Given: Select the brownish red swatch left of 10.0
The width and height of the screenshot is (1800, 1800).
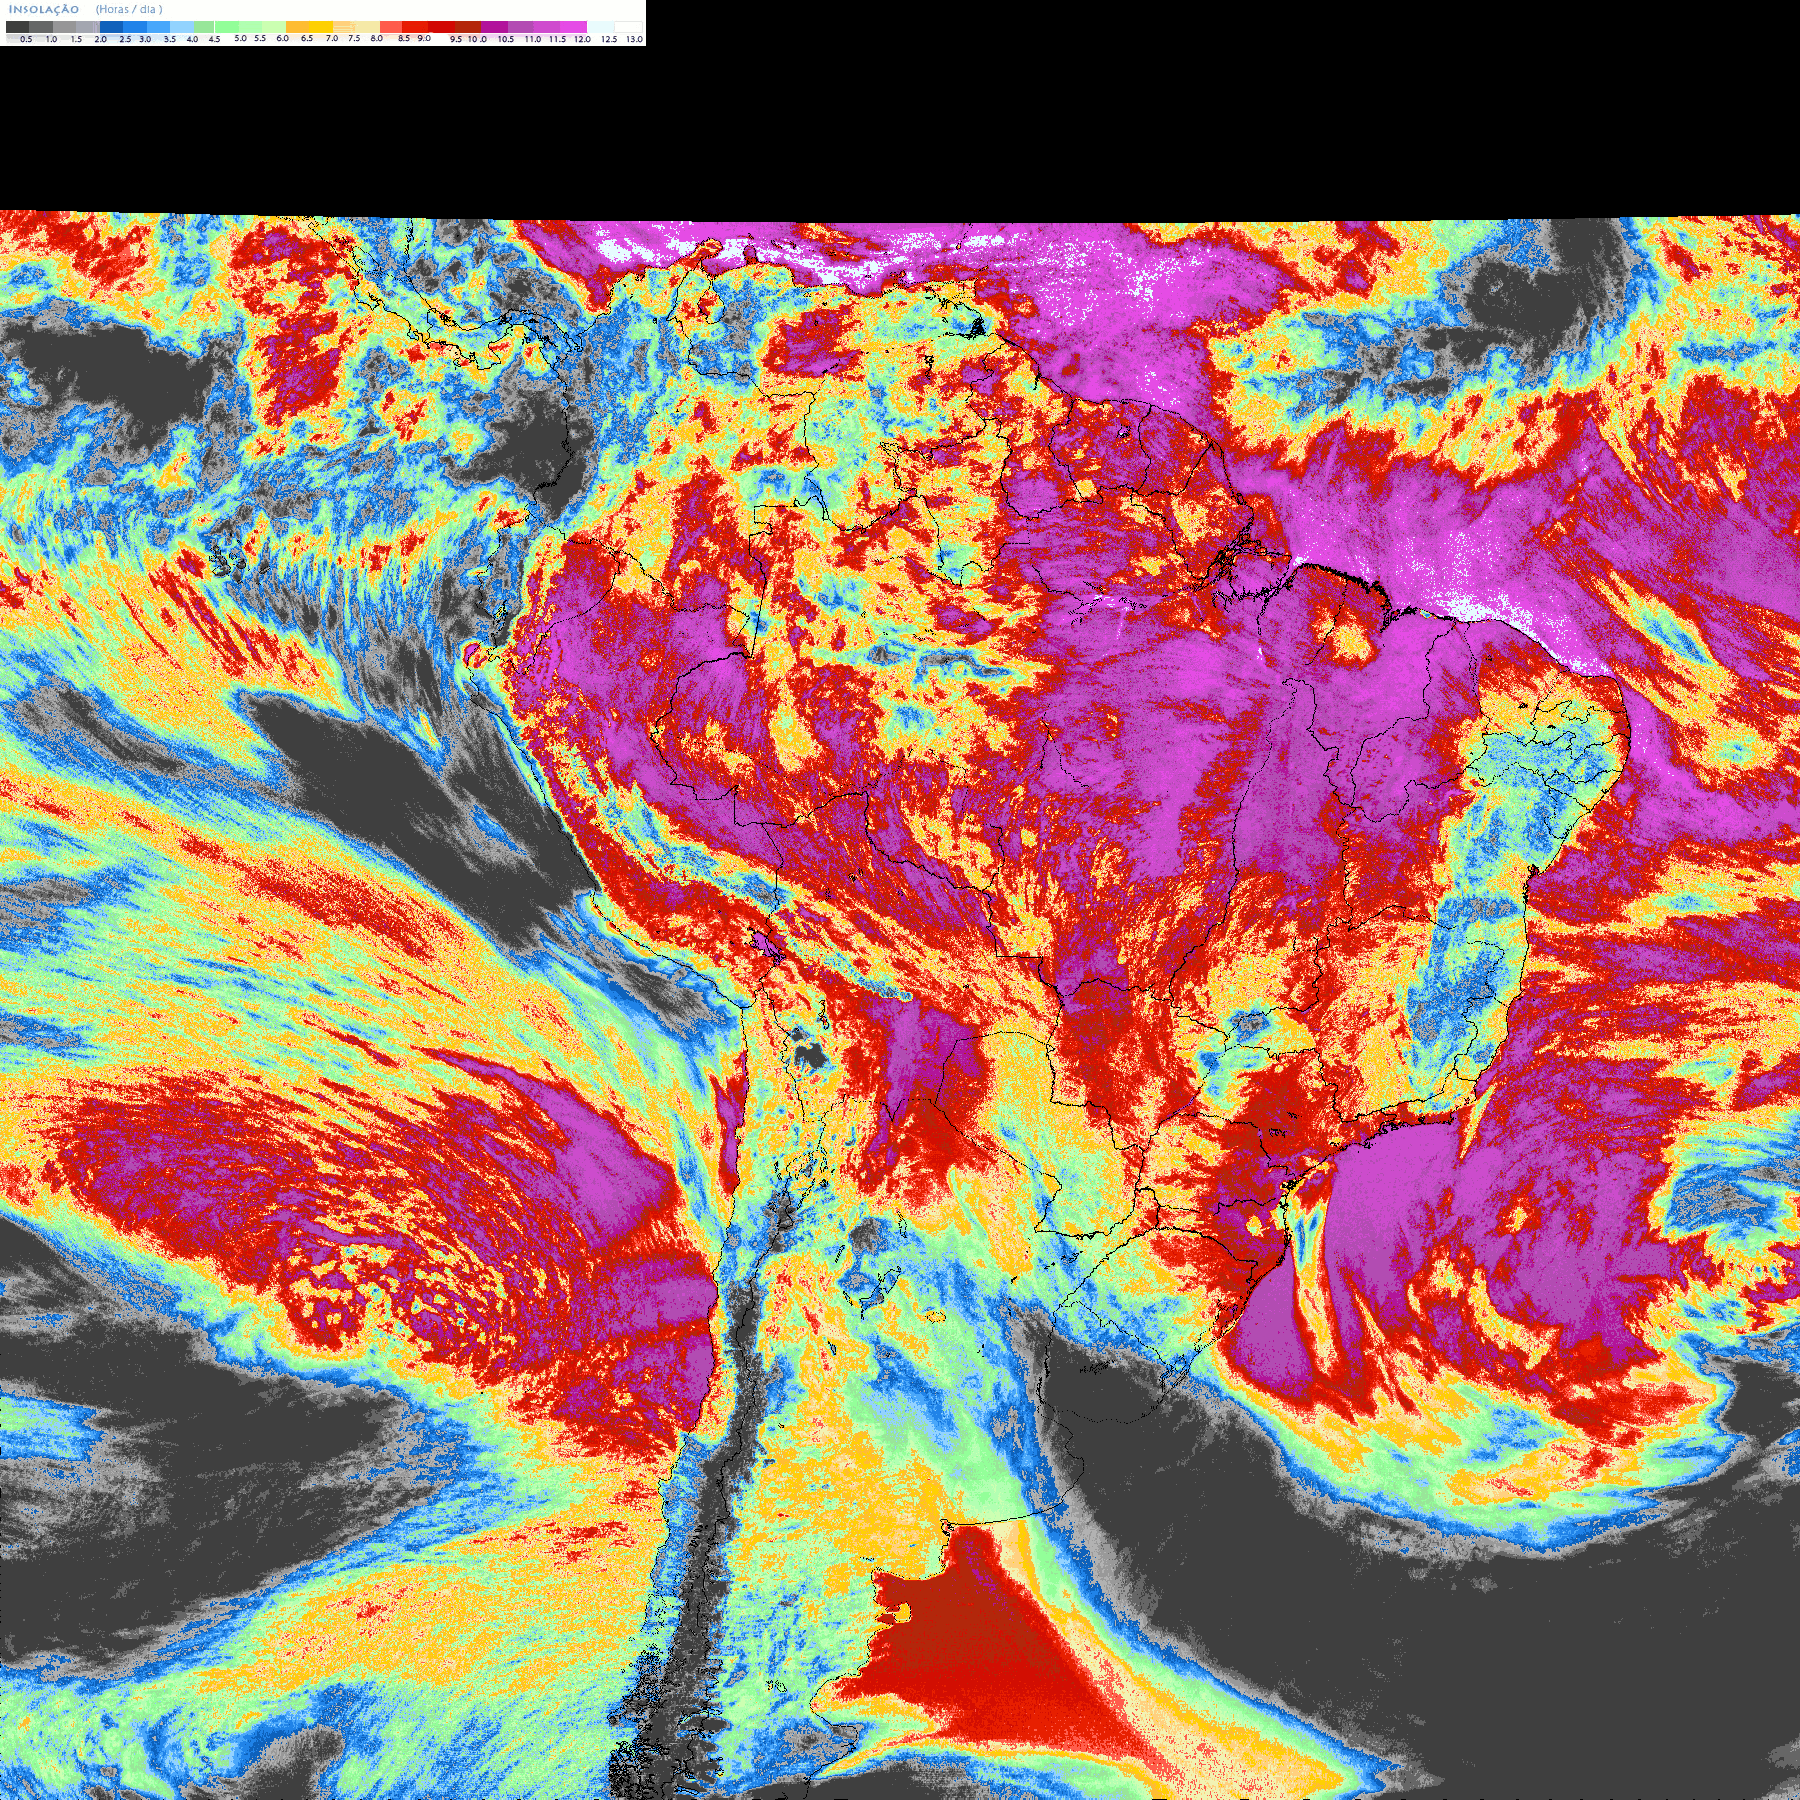Looking at the screenshot, I should 468,27.
